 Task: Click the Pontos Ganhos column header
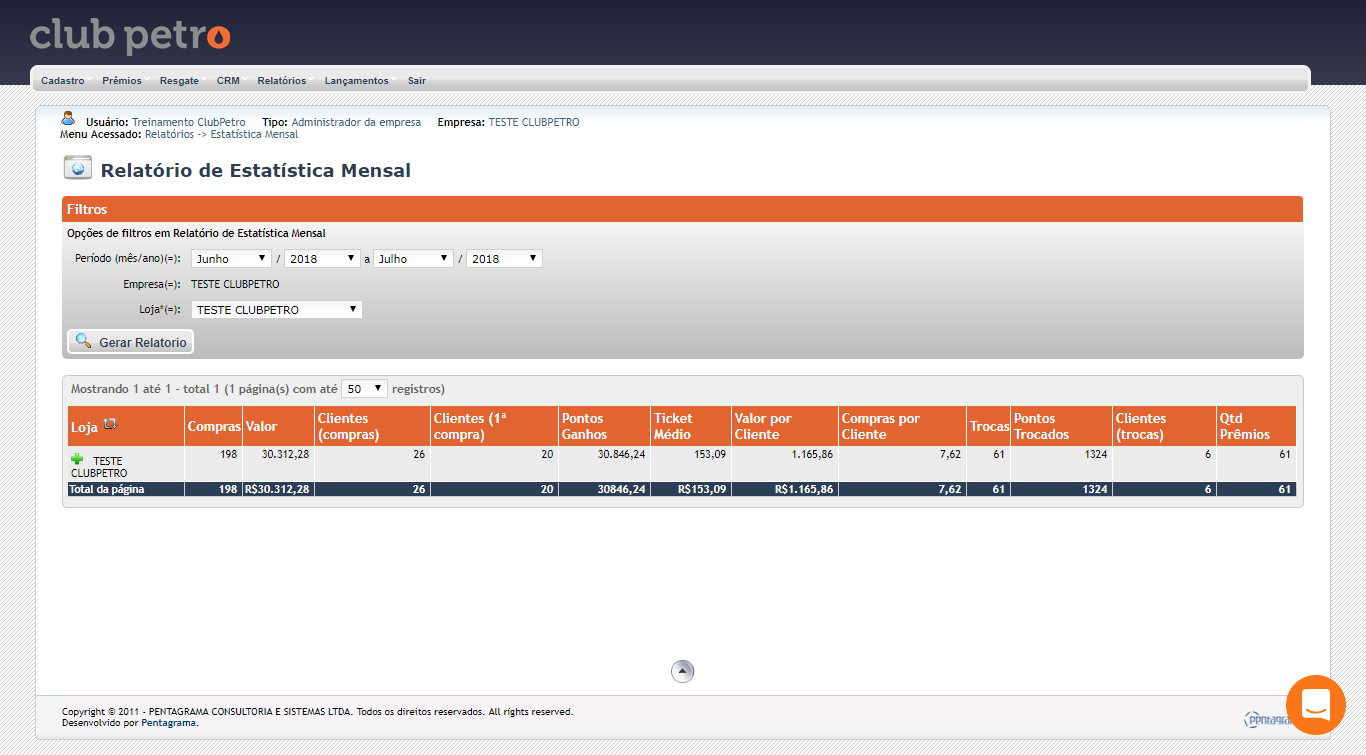[604, 426]
